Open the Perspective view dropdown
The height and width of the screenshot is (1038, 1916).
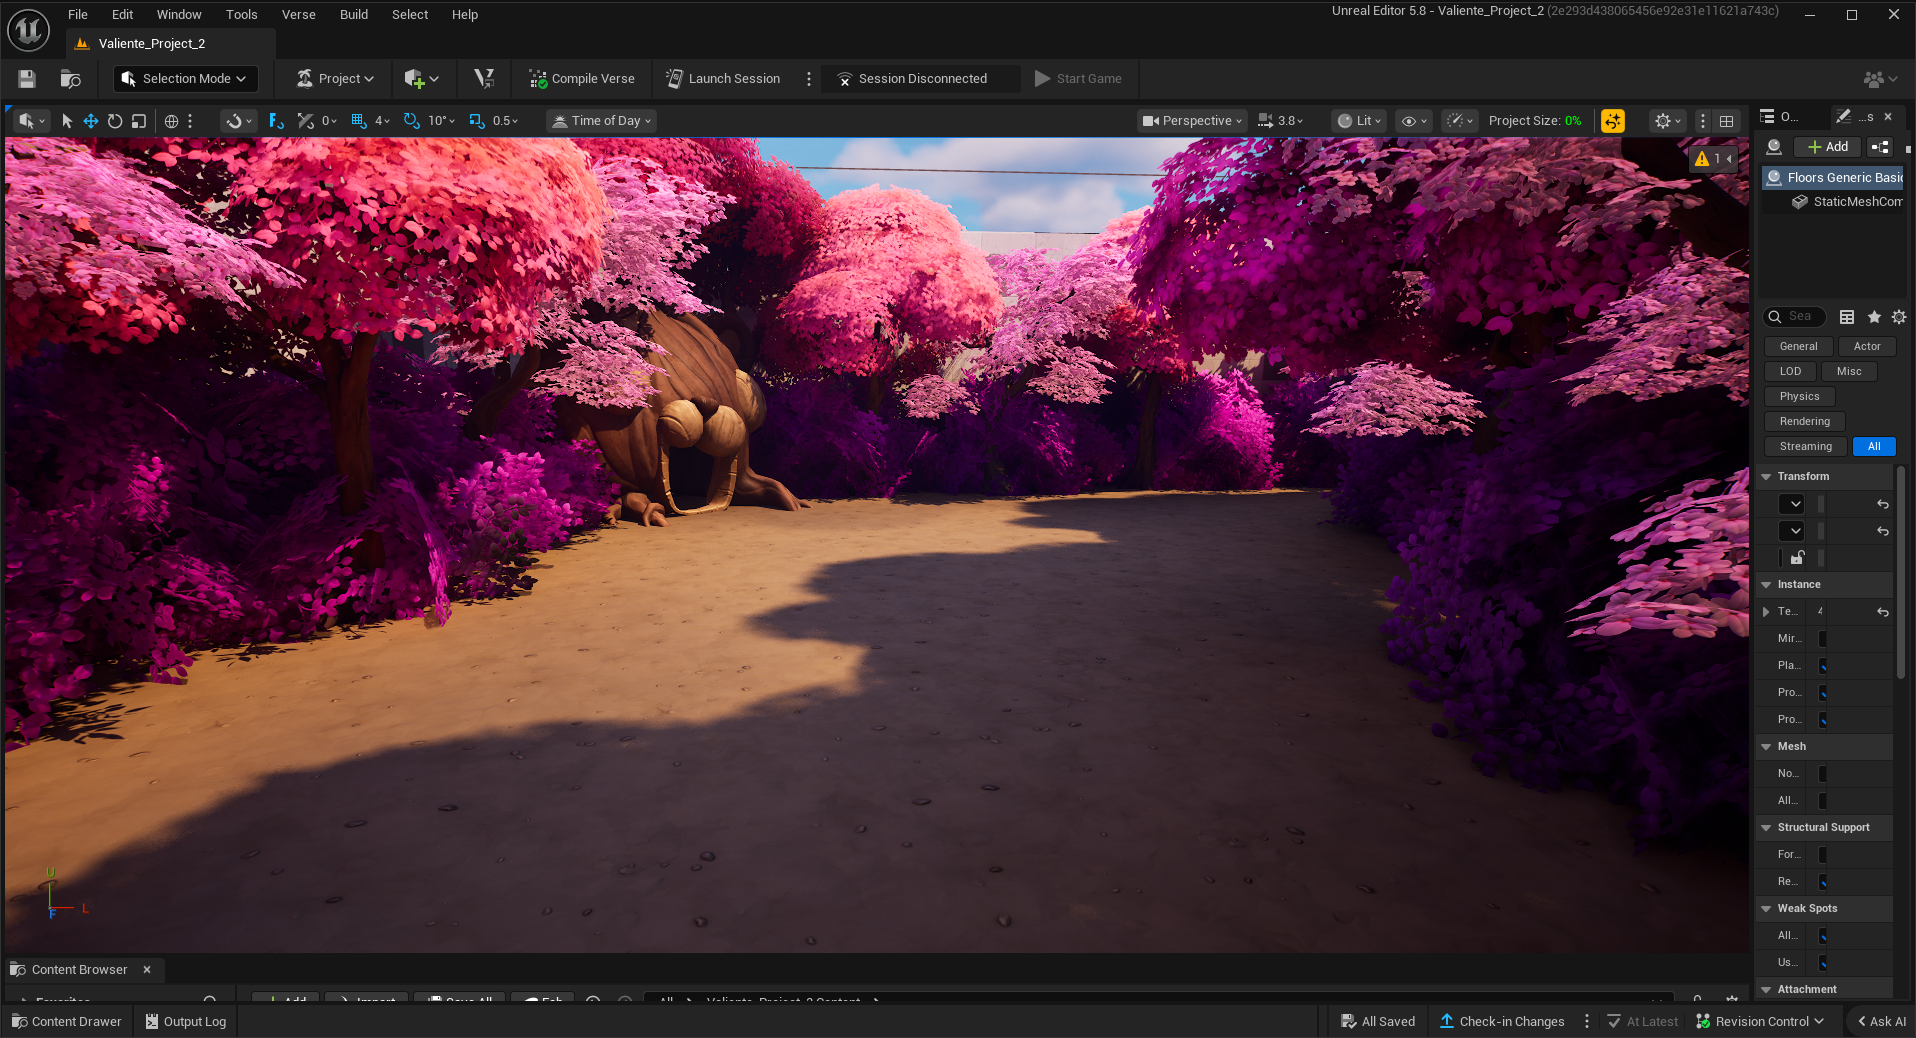[x=1193, y=121]
